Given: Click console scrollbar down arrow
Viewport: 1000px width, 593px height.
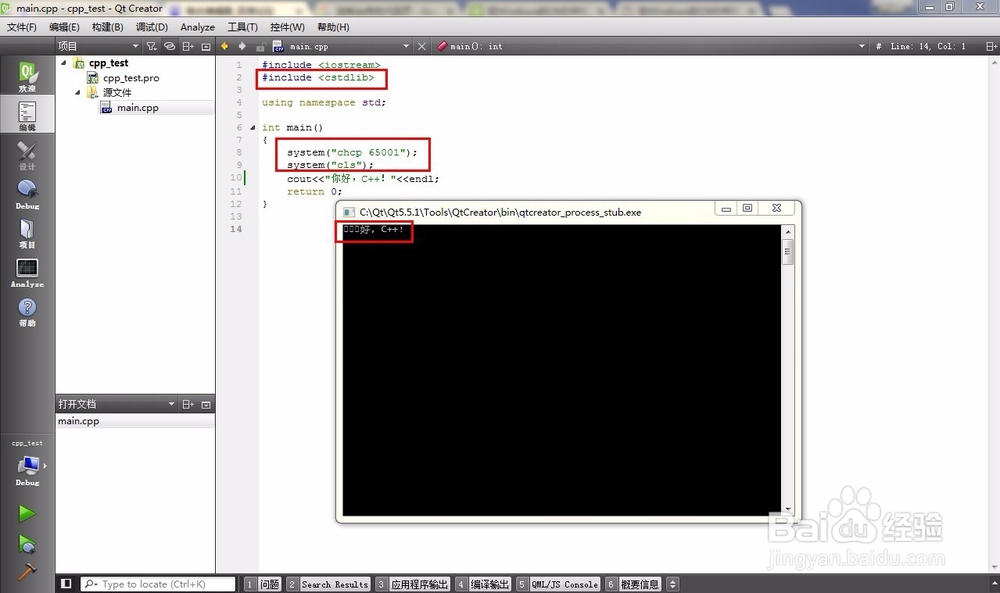Looking at the screenshot, I should coord(788,509).
